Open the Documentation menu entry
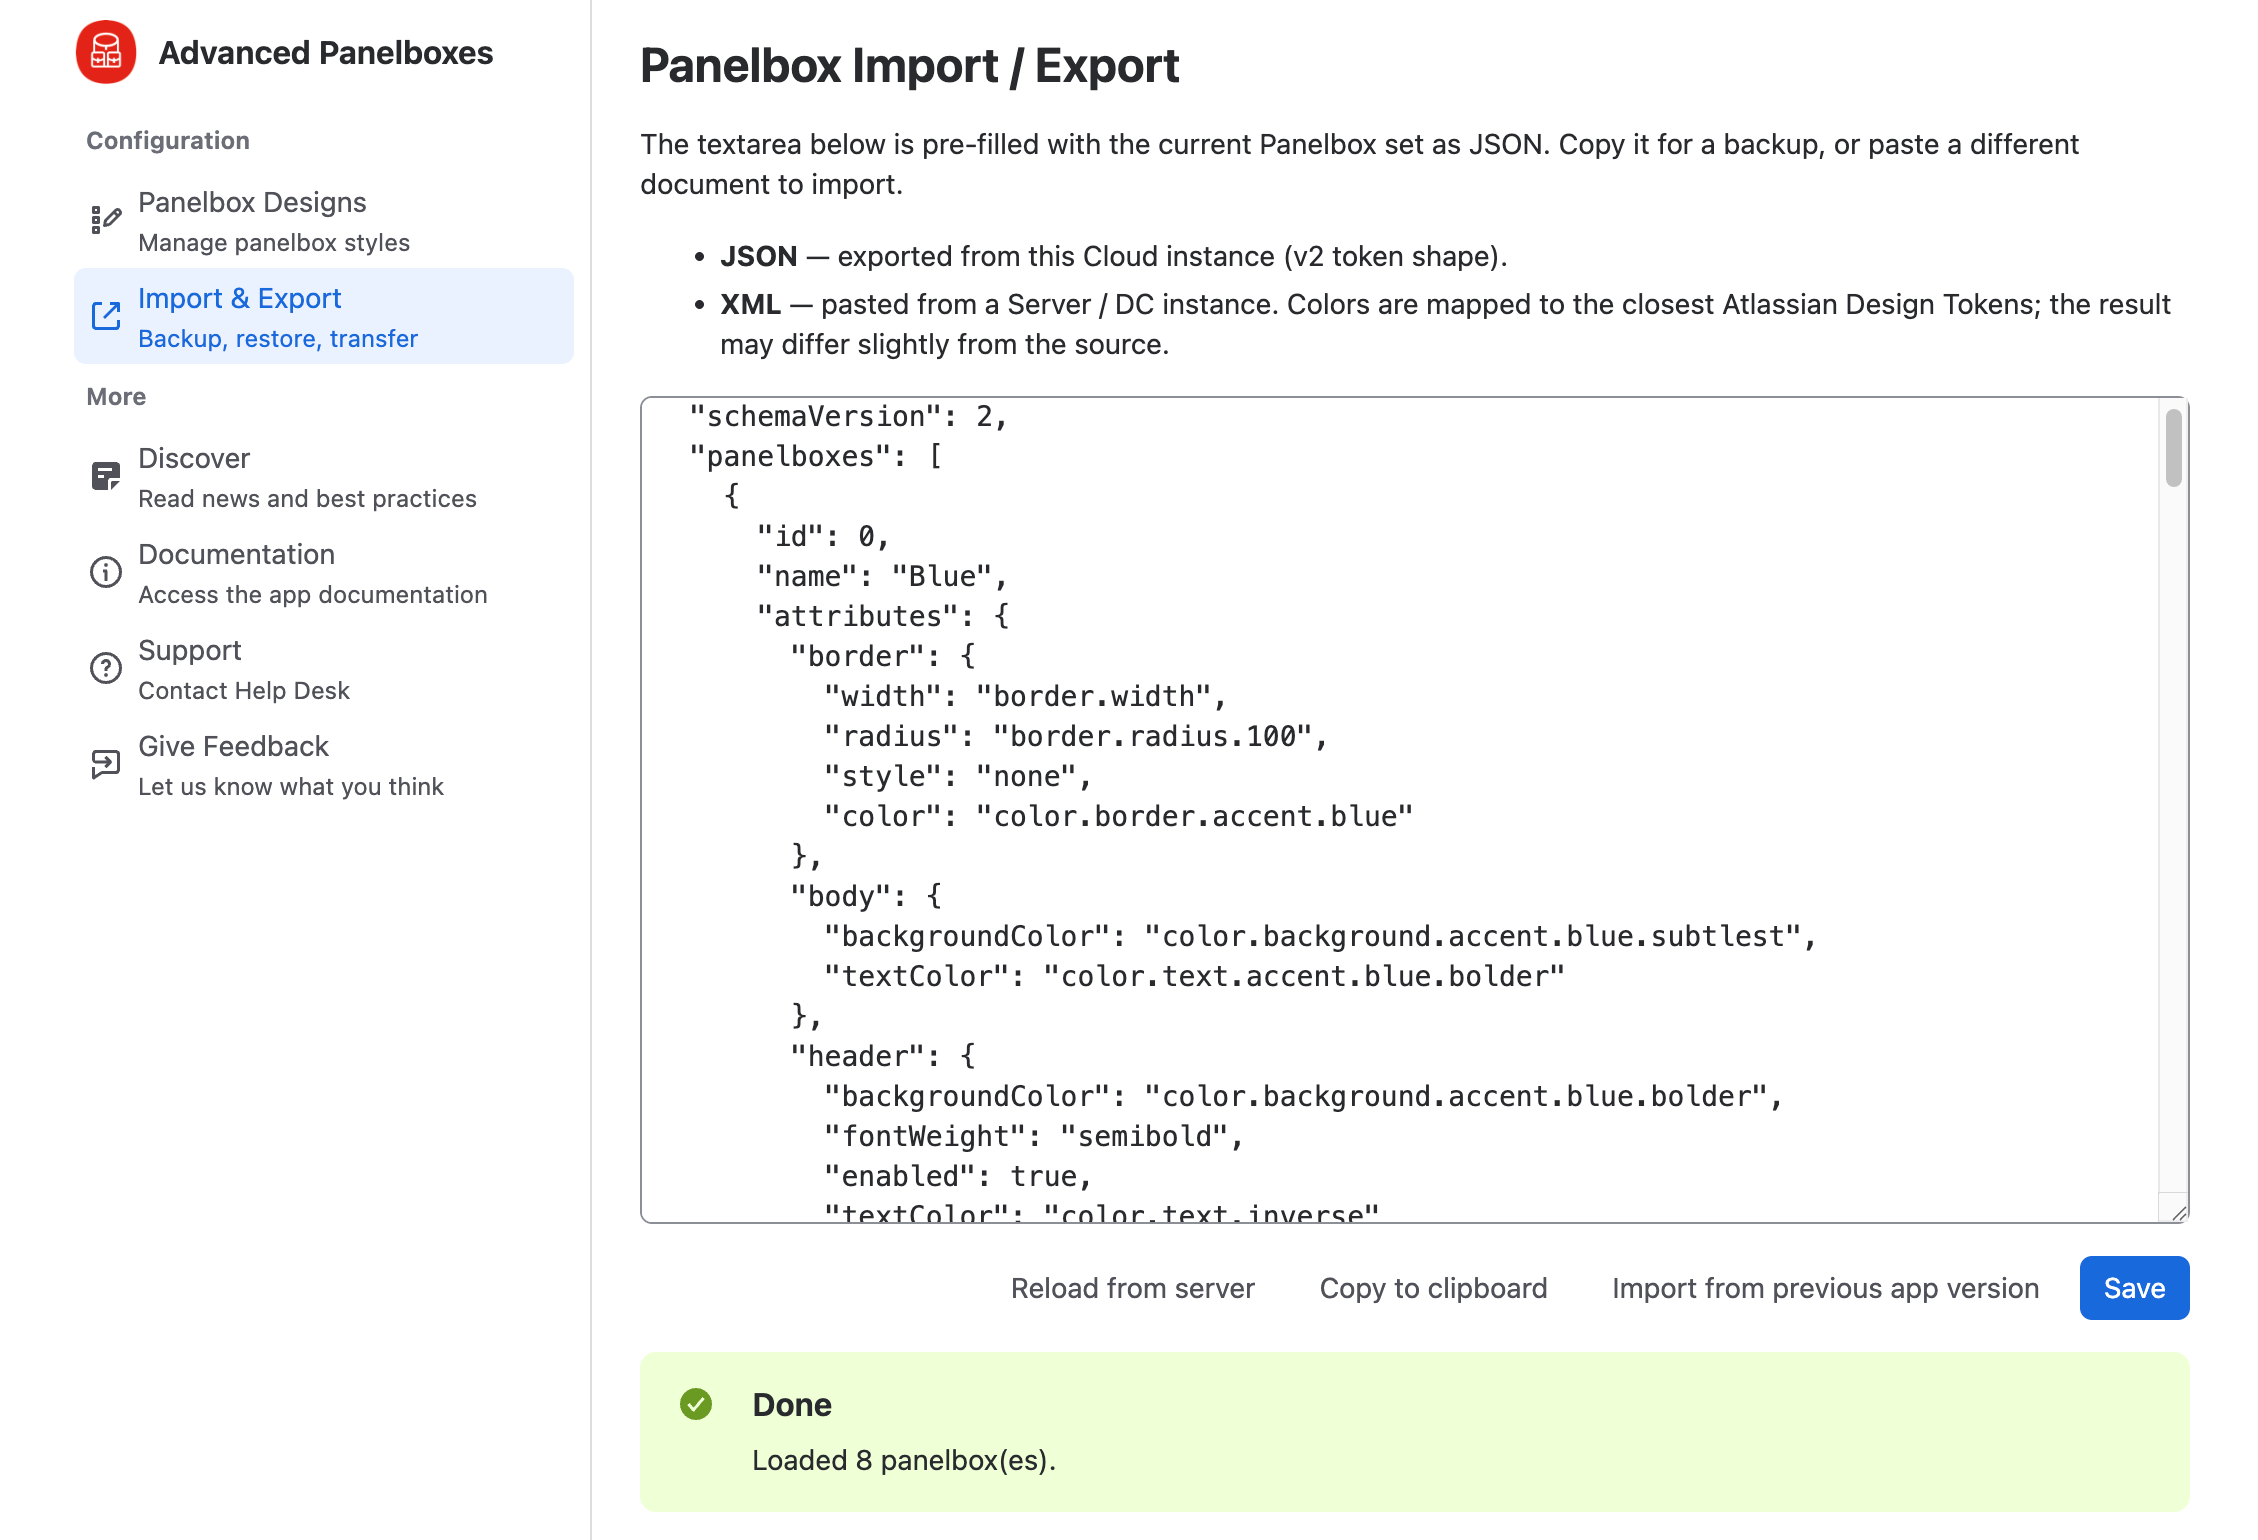Viewport: 2258px width, 1540px height. (x=324, y=572)
